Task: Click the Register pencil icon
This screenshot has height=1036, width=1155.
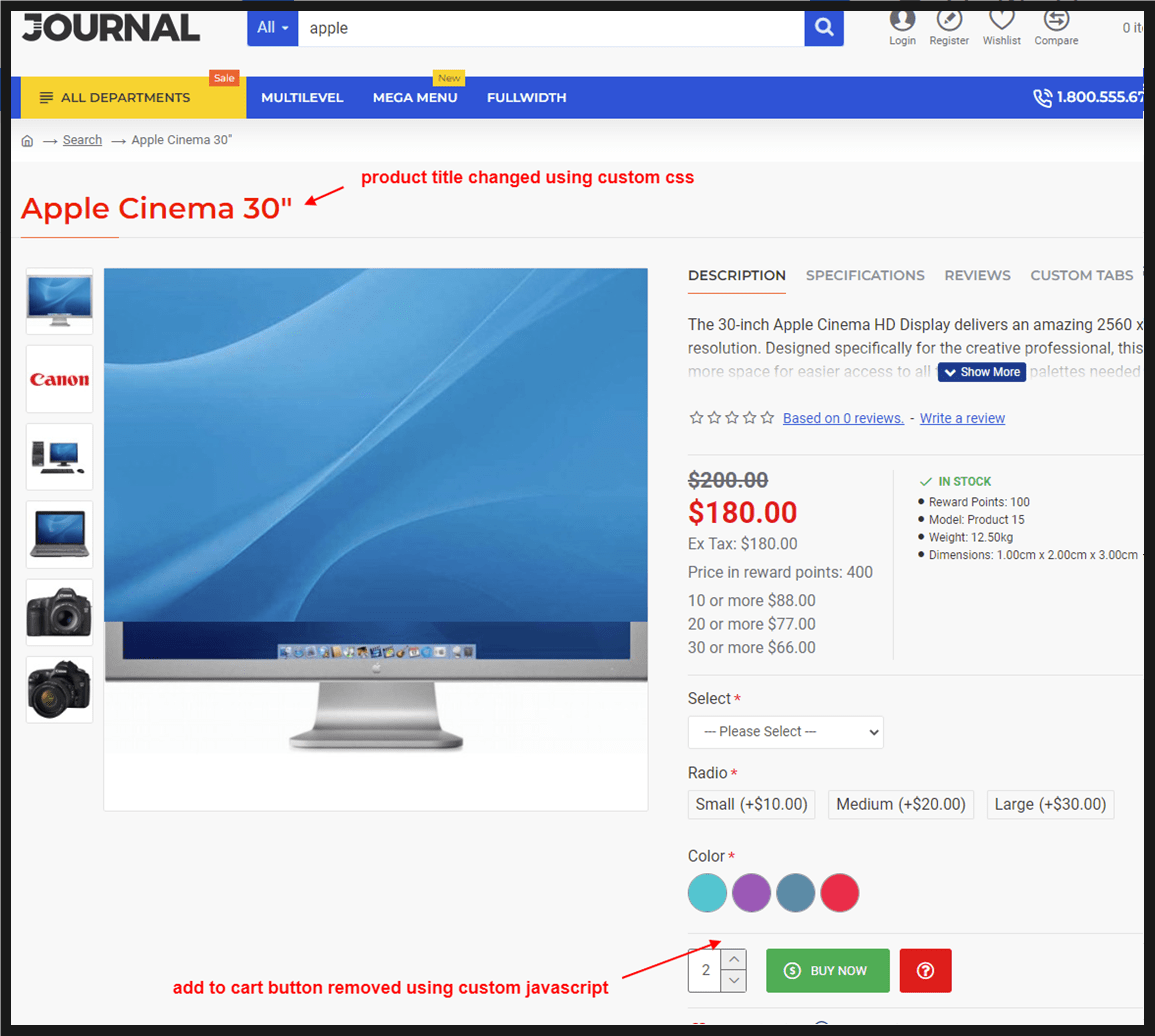Action: [949, 20]
